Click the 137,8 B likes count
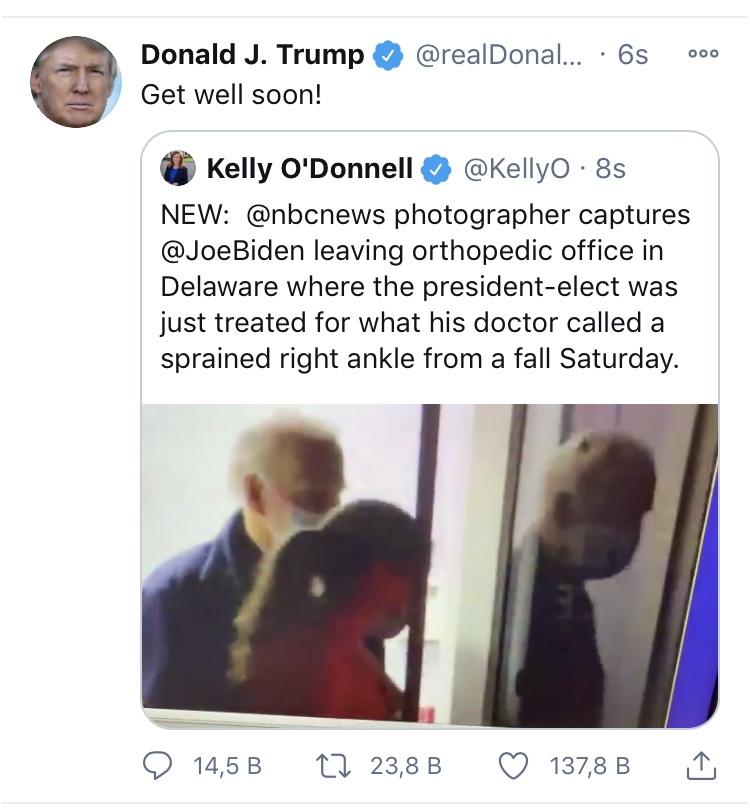This screenshot has width=750, height=808. pyautogui.click(x=590, y=766)
